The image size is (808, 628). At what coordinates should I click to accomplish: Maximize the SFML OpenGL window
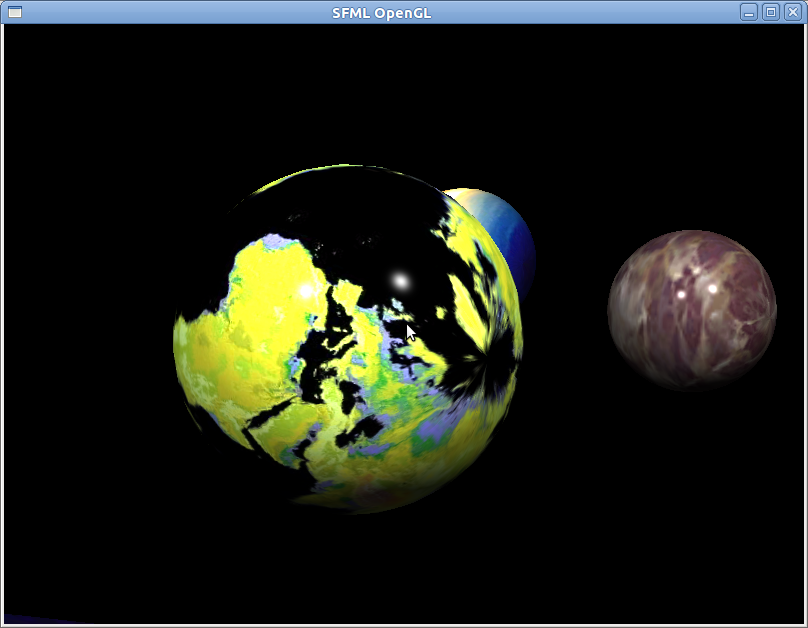(771, 12)
